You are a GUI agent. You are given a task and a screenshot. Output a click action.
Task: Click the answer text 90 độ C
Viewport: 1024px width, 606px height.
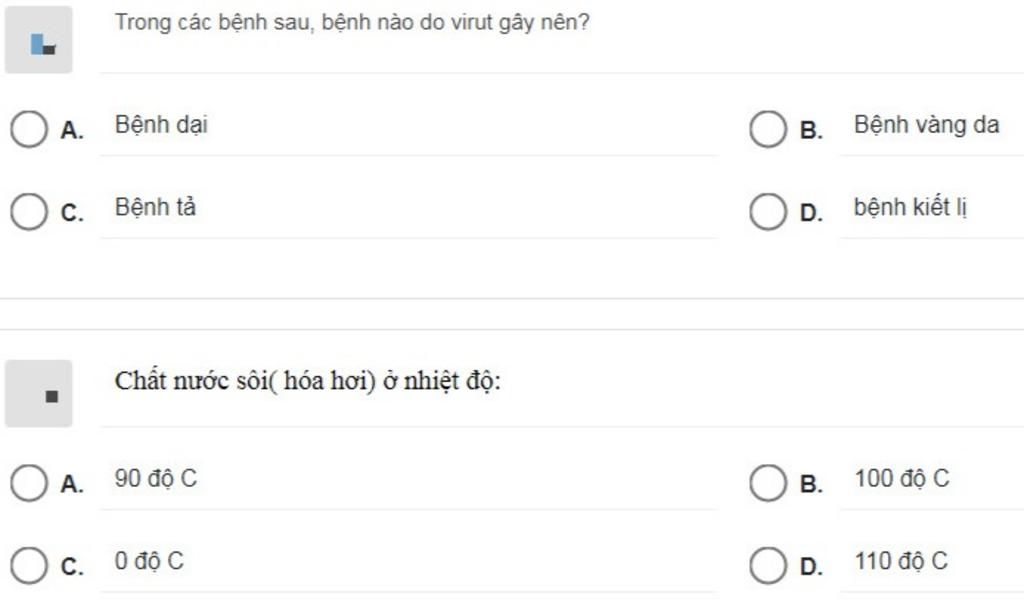pyautogui.click(x=155, y=479)
